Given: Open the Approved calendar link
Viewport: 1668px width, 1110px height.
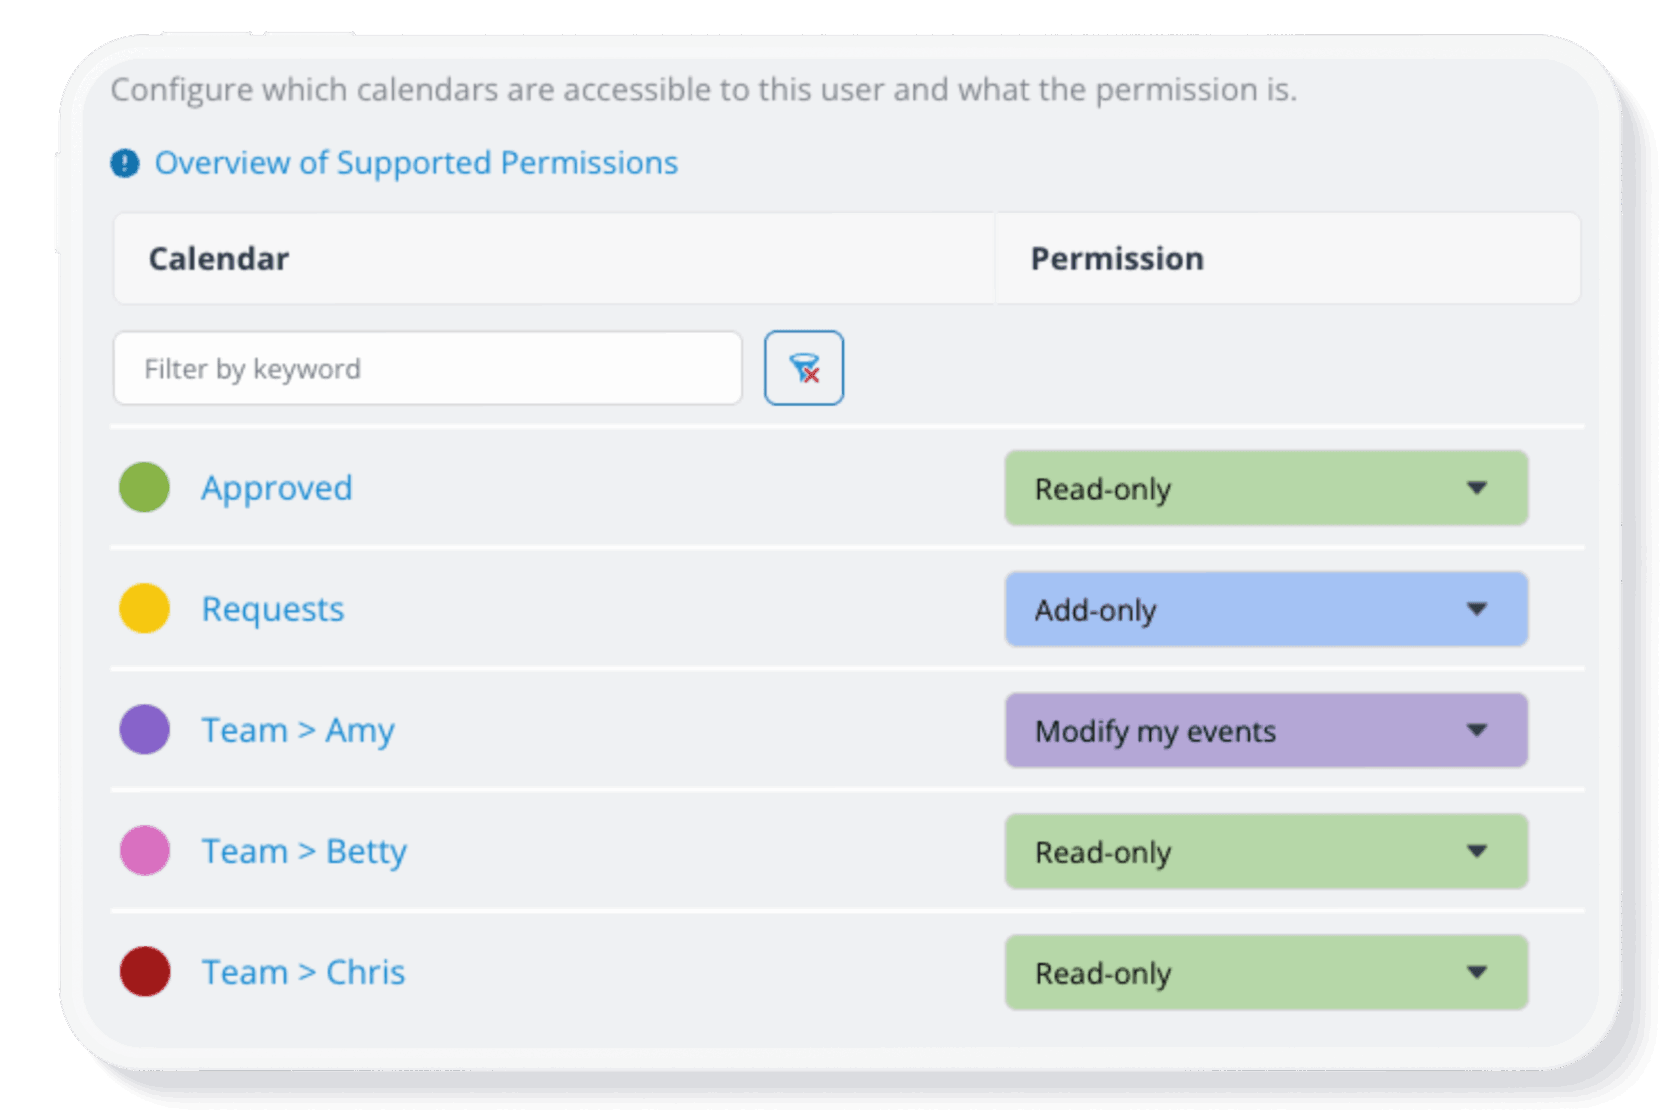Looking at the screenshot, I should pyautogui.click(x=277, y=488).
